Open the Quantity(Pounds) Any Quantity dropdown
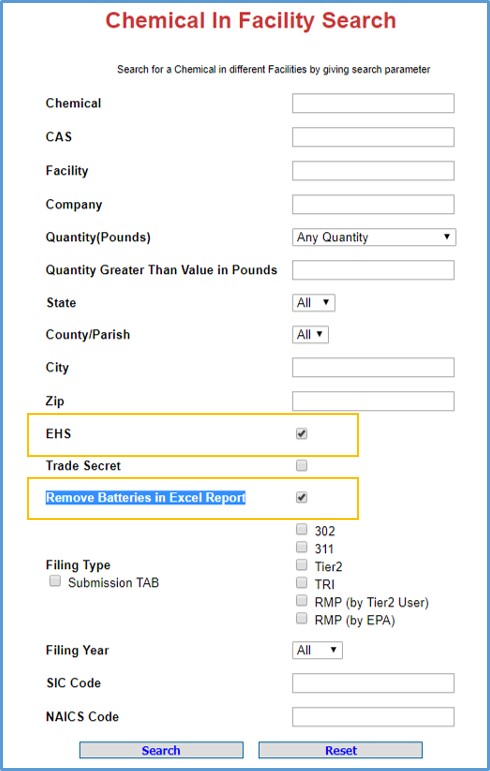Image resolution: width=490 pixels, height=771 pixels. [374, 237]
